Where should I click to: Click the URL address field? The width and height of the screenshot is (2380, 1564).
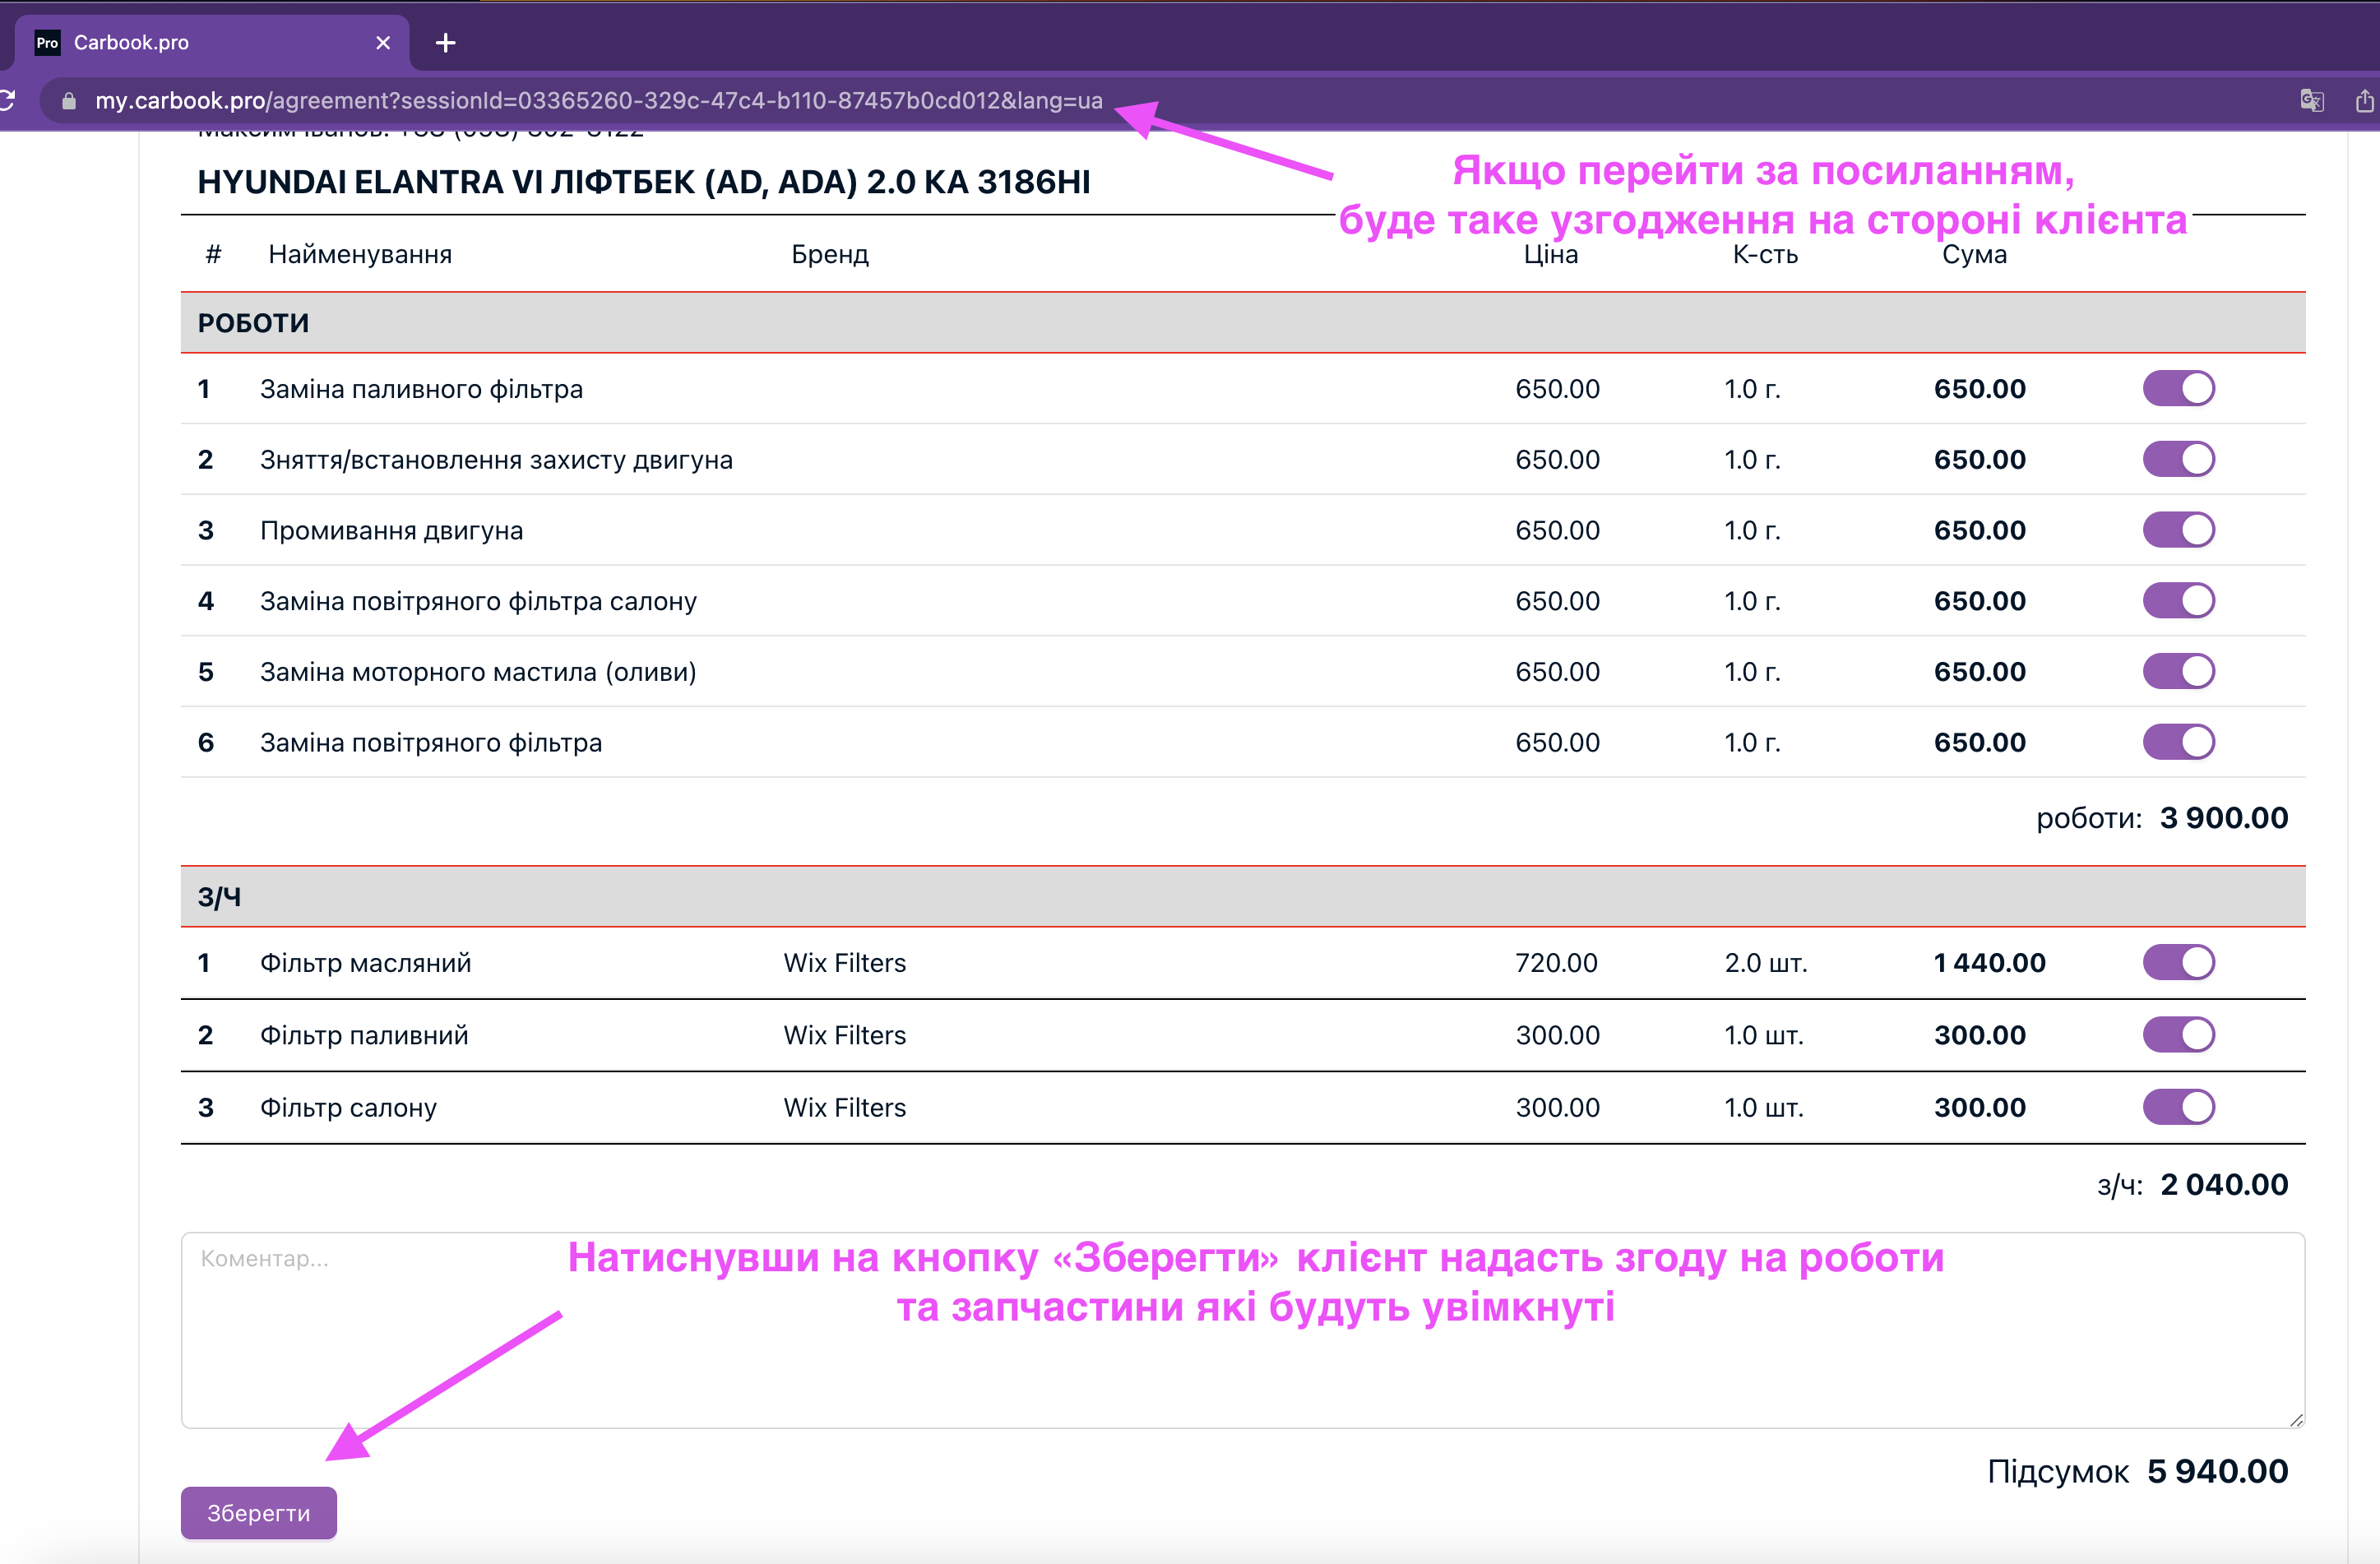tap(600, 100)
